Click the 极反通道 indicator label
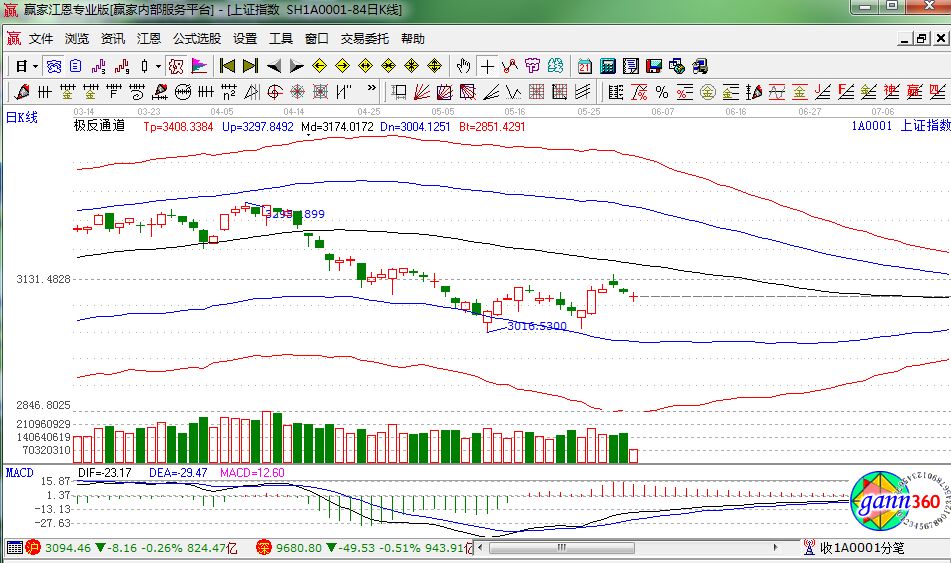The image size is (951, 563). 99,127
